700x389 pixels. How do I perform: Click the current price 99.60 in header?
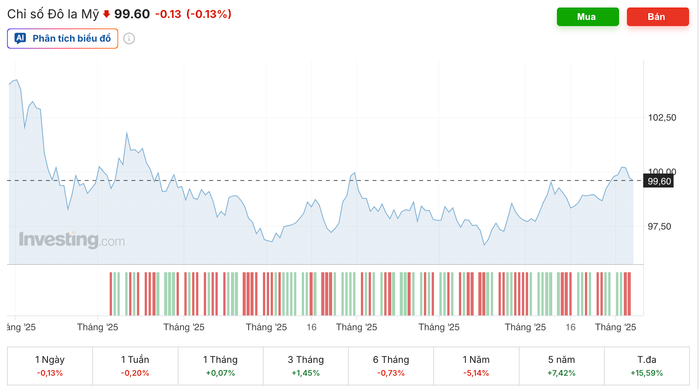coord(132,14)
